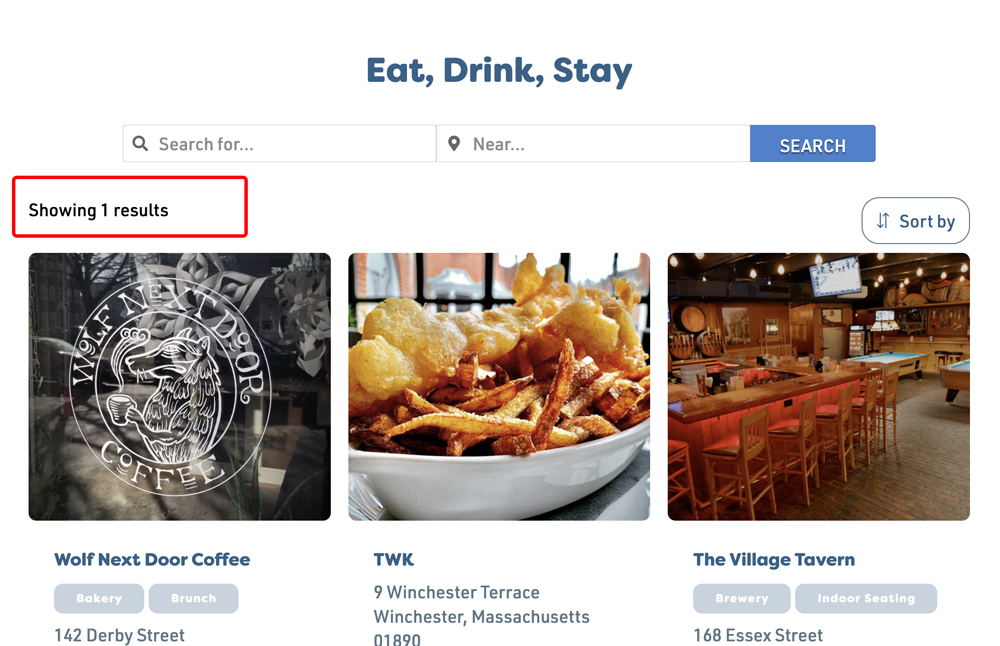Choose the Indoor Seating tag
This screenshot has height=646, width=1000.
click(866, 599)
